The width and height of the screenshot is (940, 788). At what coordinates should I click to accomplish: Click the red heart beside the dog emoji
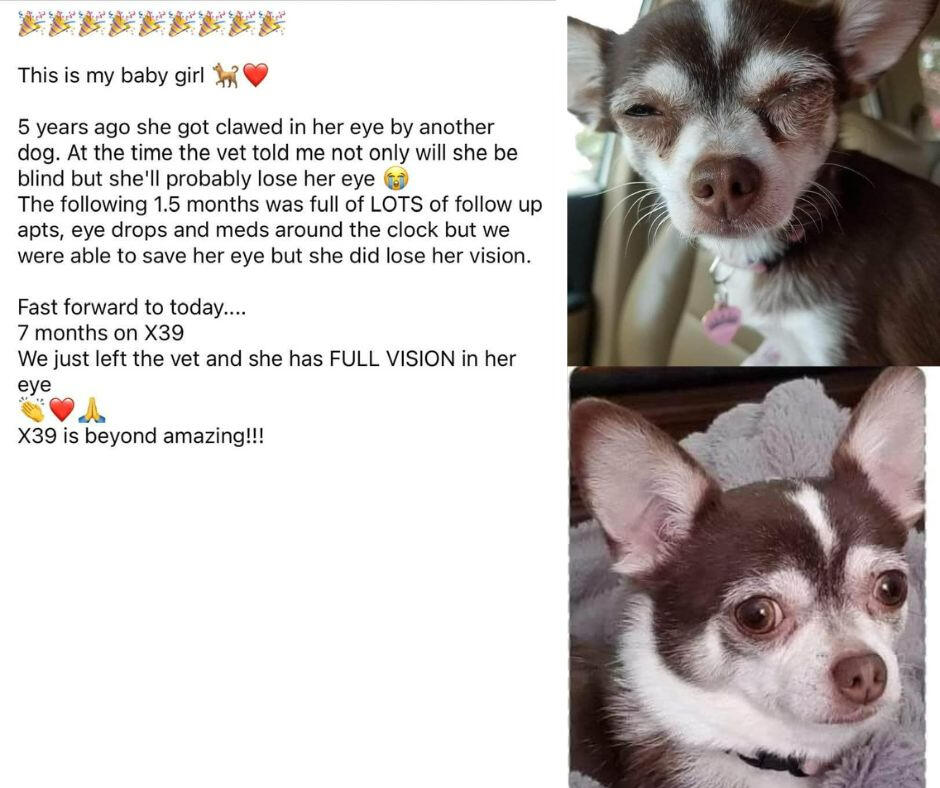tap(255, 76)
